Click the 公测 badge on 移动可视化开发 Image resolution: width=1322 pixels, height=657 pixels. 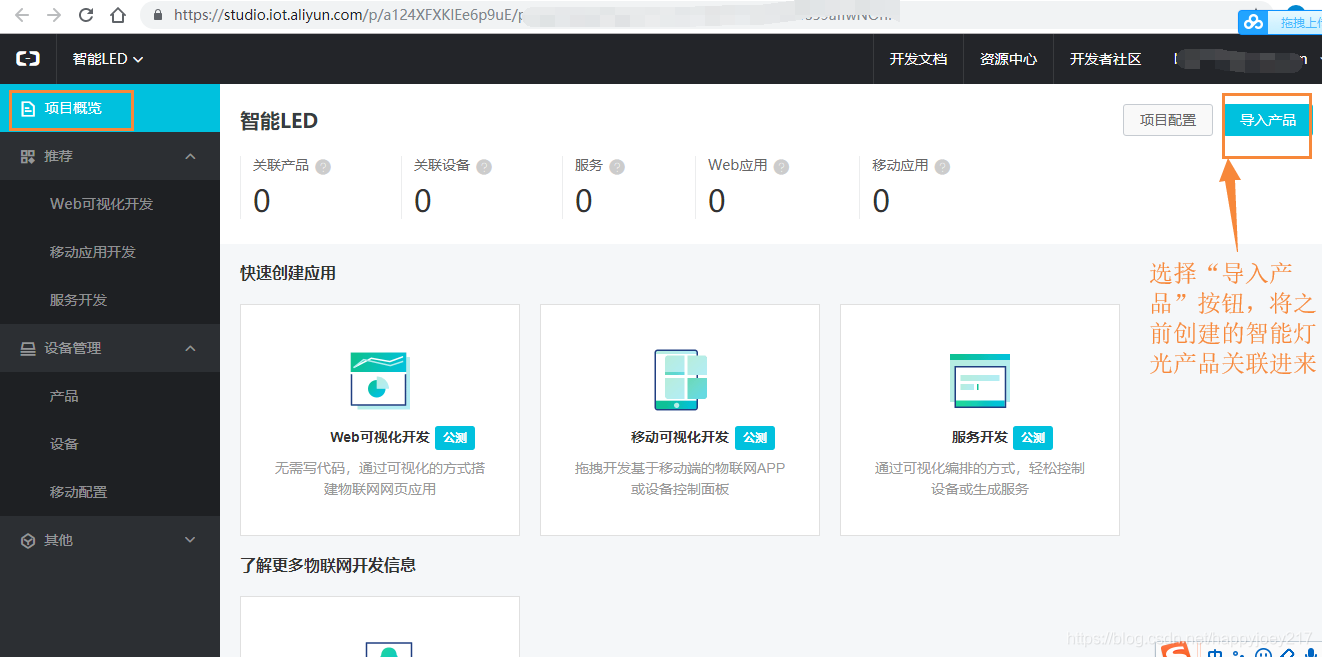point(755,438)
